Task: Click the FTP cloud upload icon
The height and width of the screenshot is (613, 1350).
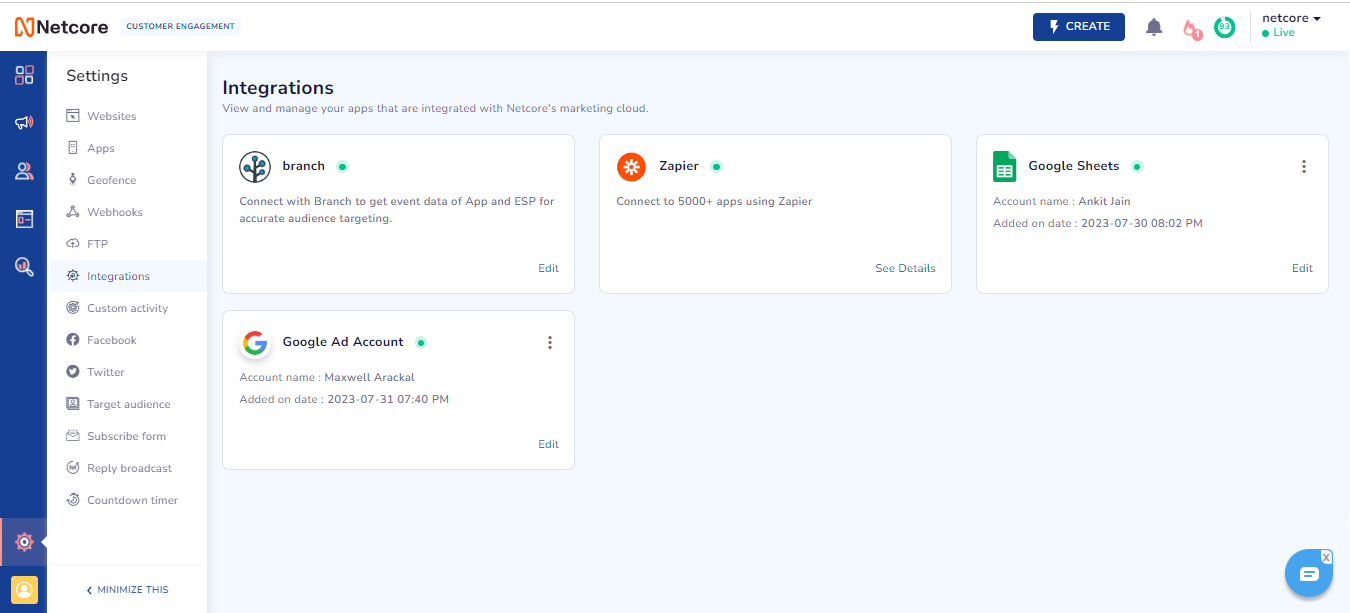Action: pyautogui.click(x=72, y=244)
